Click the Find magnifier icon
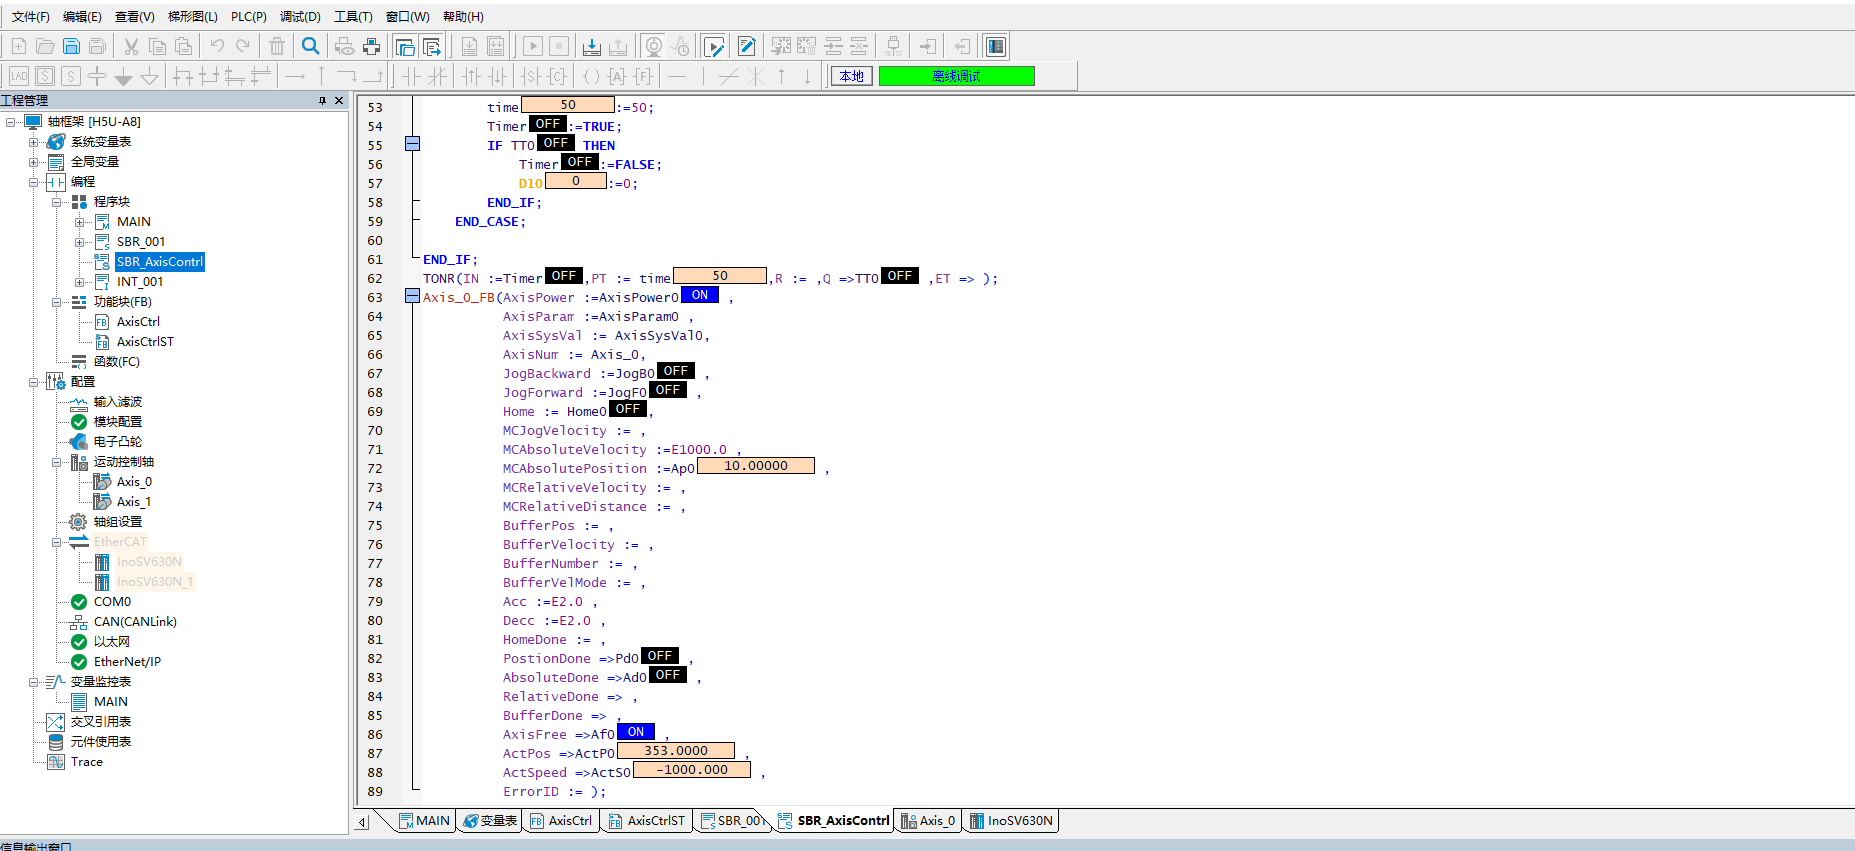Image resolution: width=1855 pixels, height=851 pixels. point(311,46)
